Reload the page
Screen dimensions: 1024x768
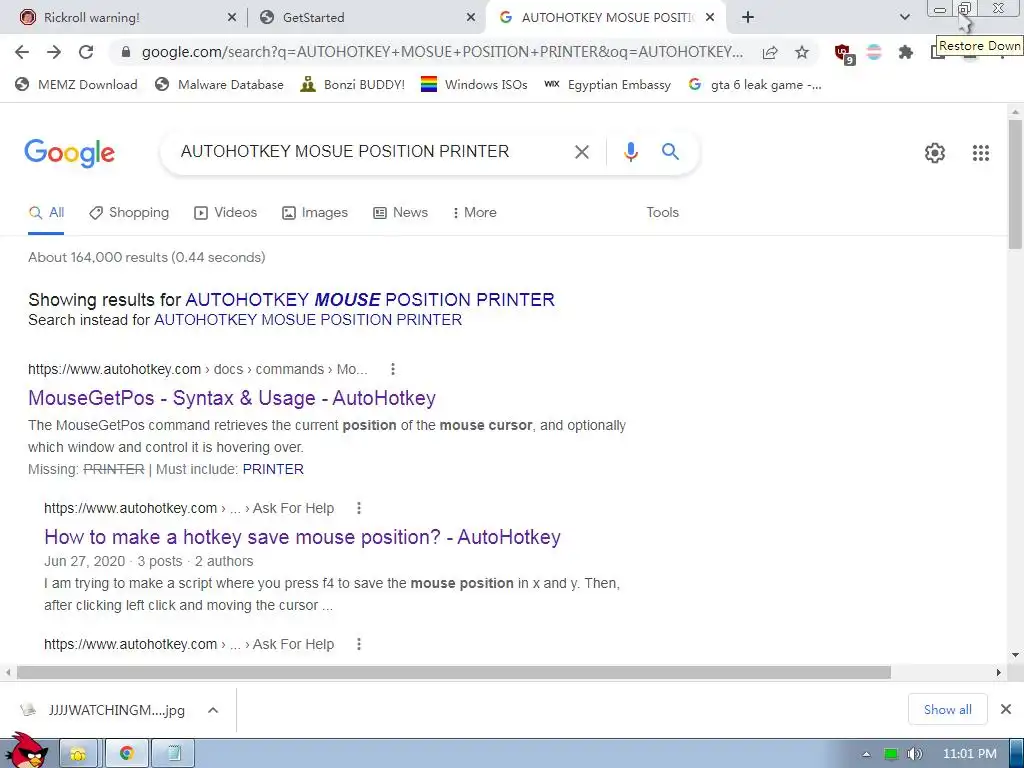pyautogui.click(x=86, y=52)
